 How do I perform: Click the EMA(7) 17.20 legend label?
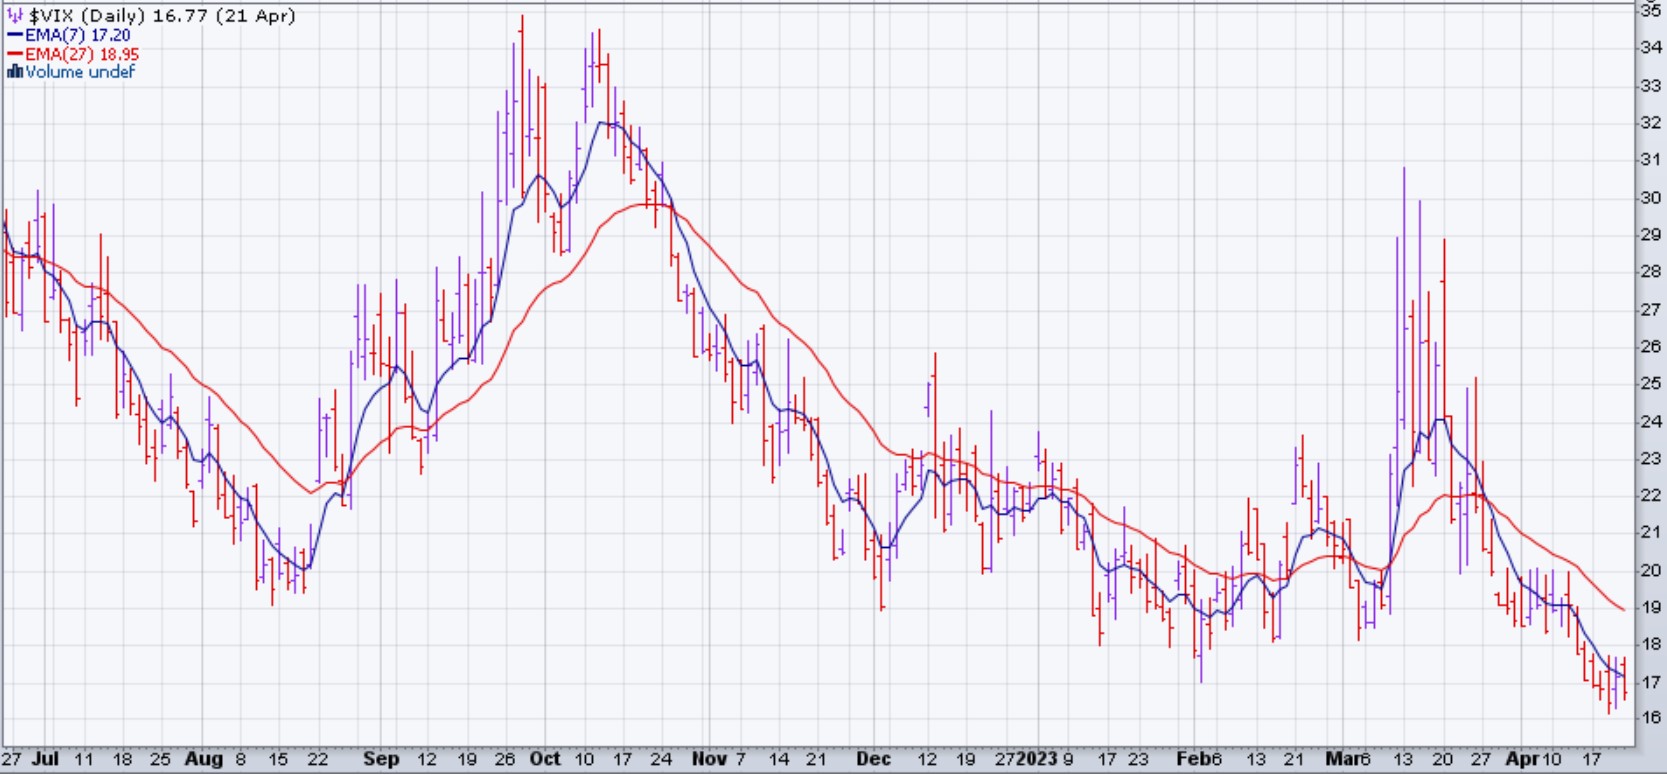[x=78, y=35]
